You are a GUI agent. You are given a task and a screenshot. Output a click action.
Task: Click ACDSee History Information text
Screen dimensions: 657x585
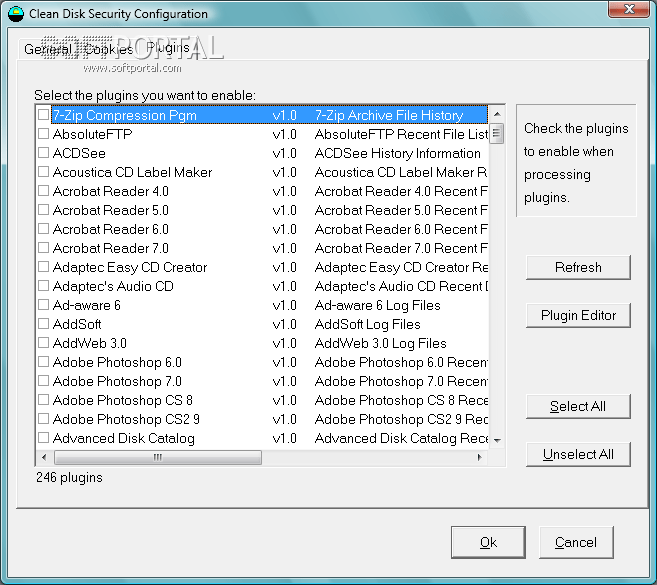[x=397, y=153]
